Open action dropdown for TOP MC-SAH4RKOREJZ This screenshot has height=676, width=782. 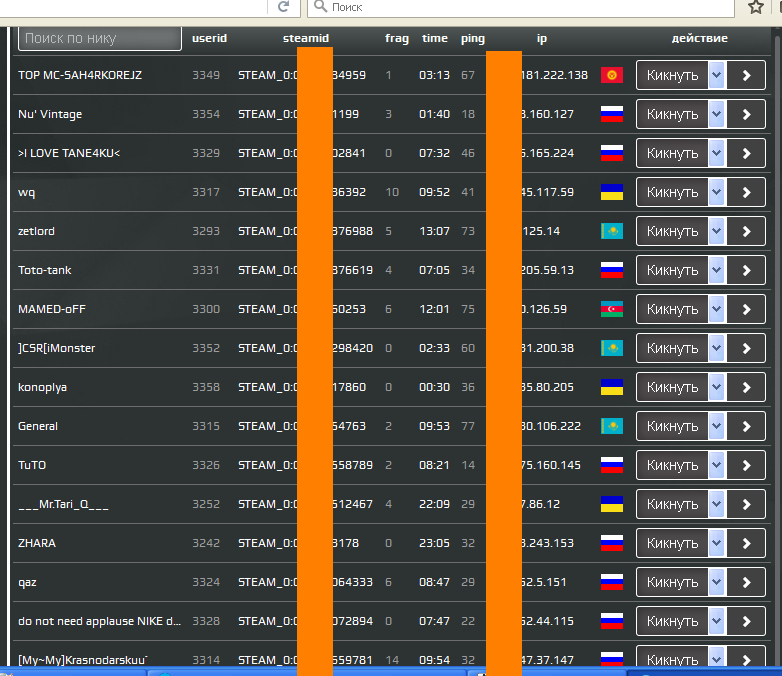[x=717, y=75]
